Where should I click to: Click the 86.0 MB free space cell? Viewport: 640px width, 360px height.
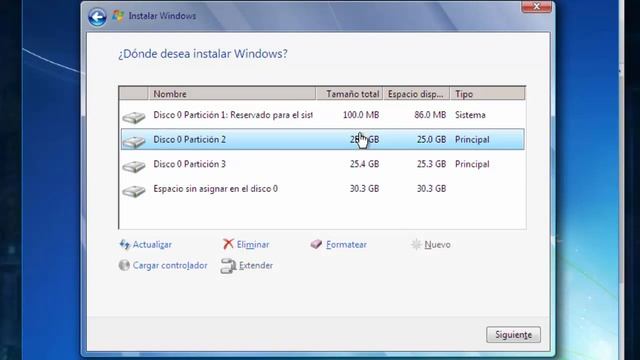[x=430, y=115]
